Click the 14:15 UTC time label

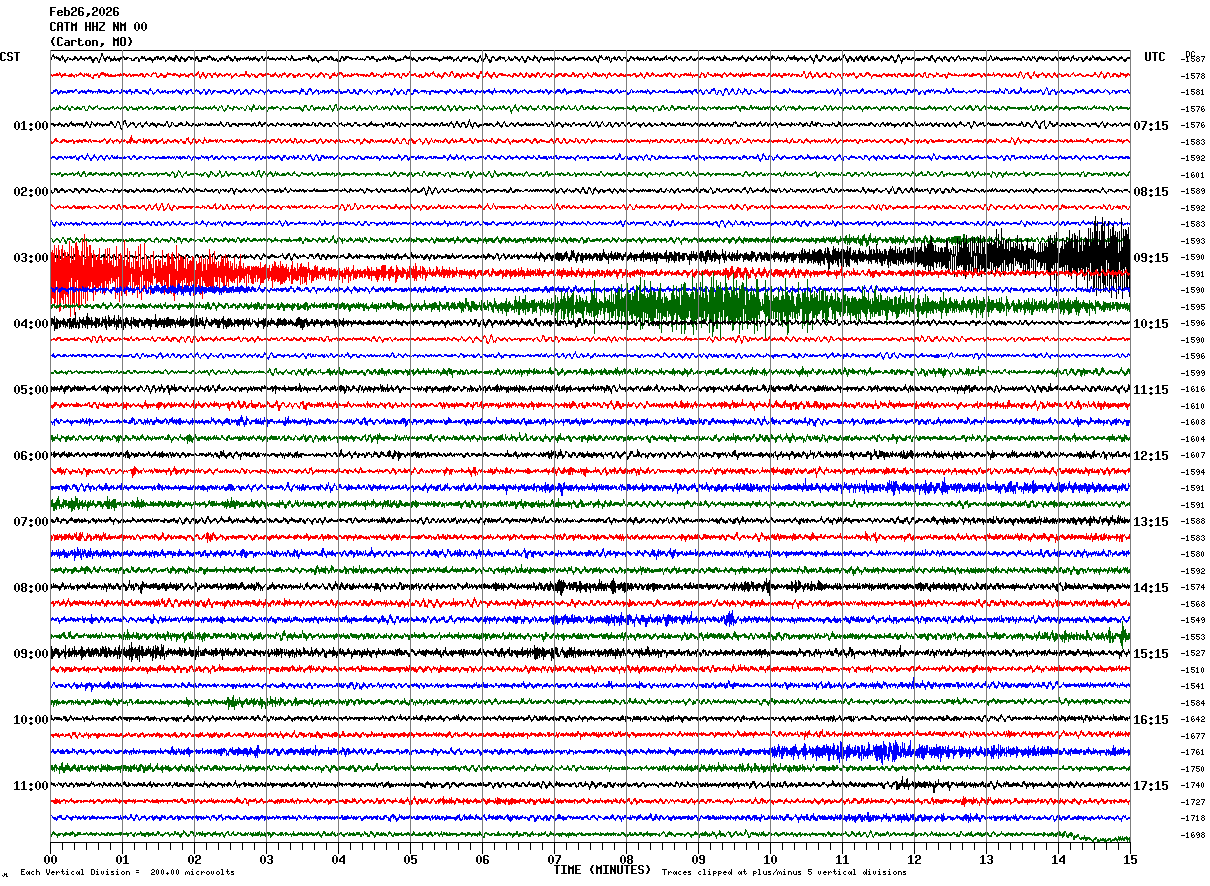[1151, 588]
